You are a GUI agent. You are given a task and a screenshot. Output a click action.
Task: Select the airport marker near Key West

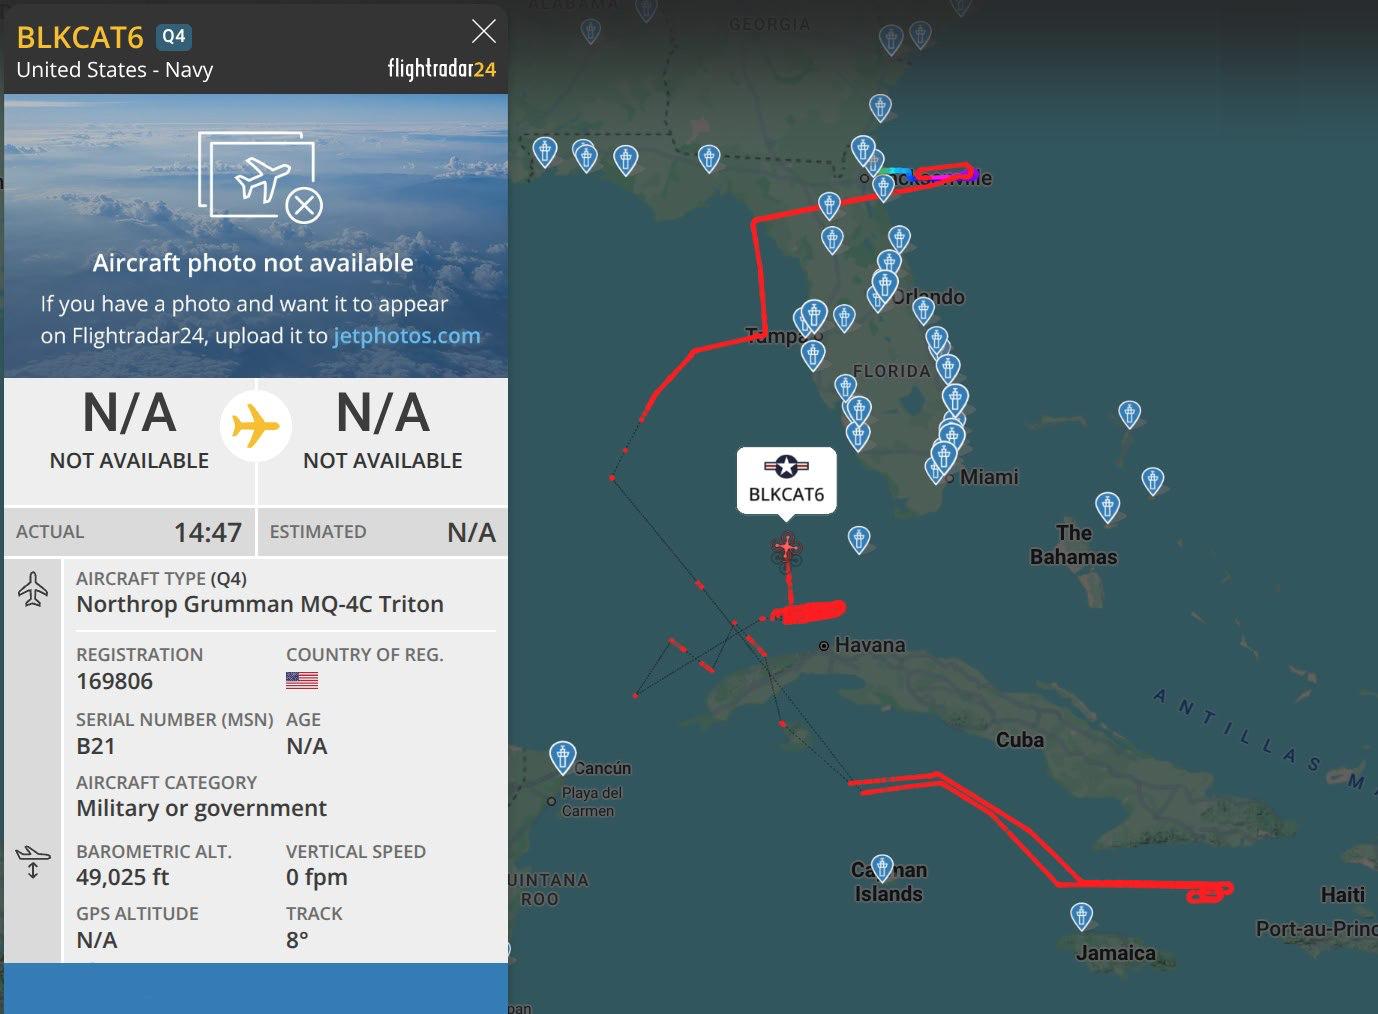coord(858,540)
